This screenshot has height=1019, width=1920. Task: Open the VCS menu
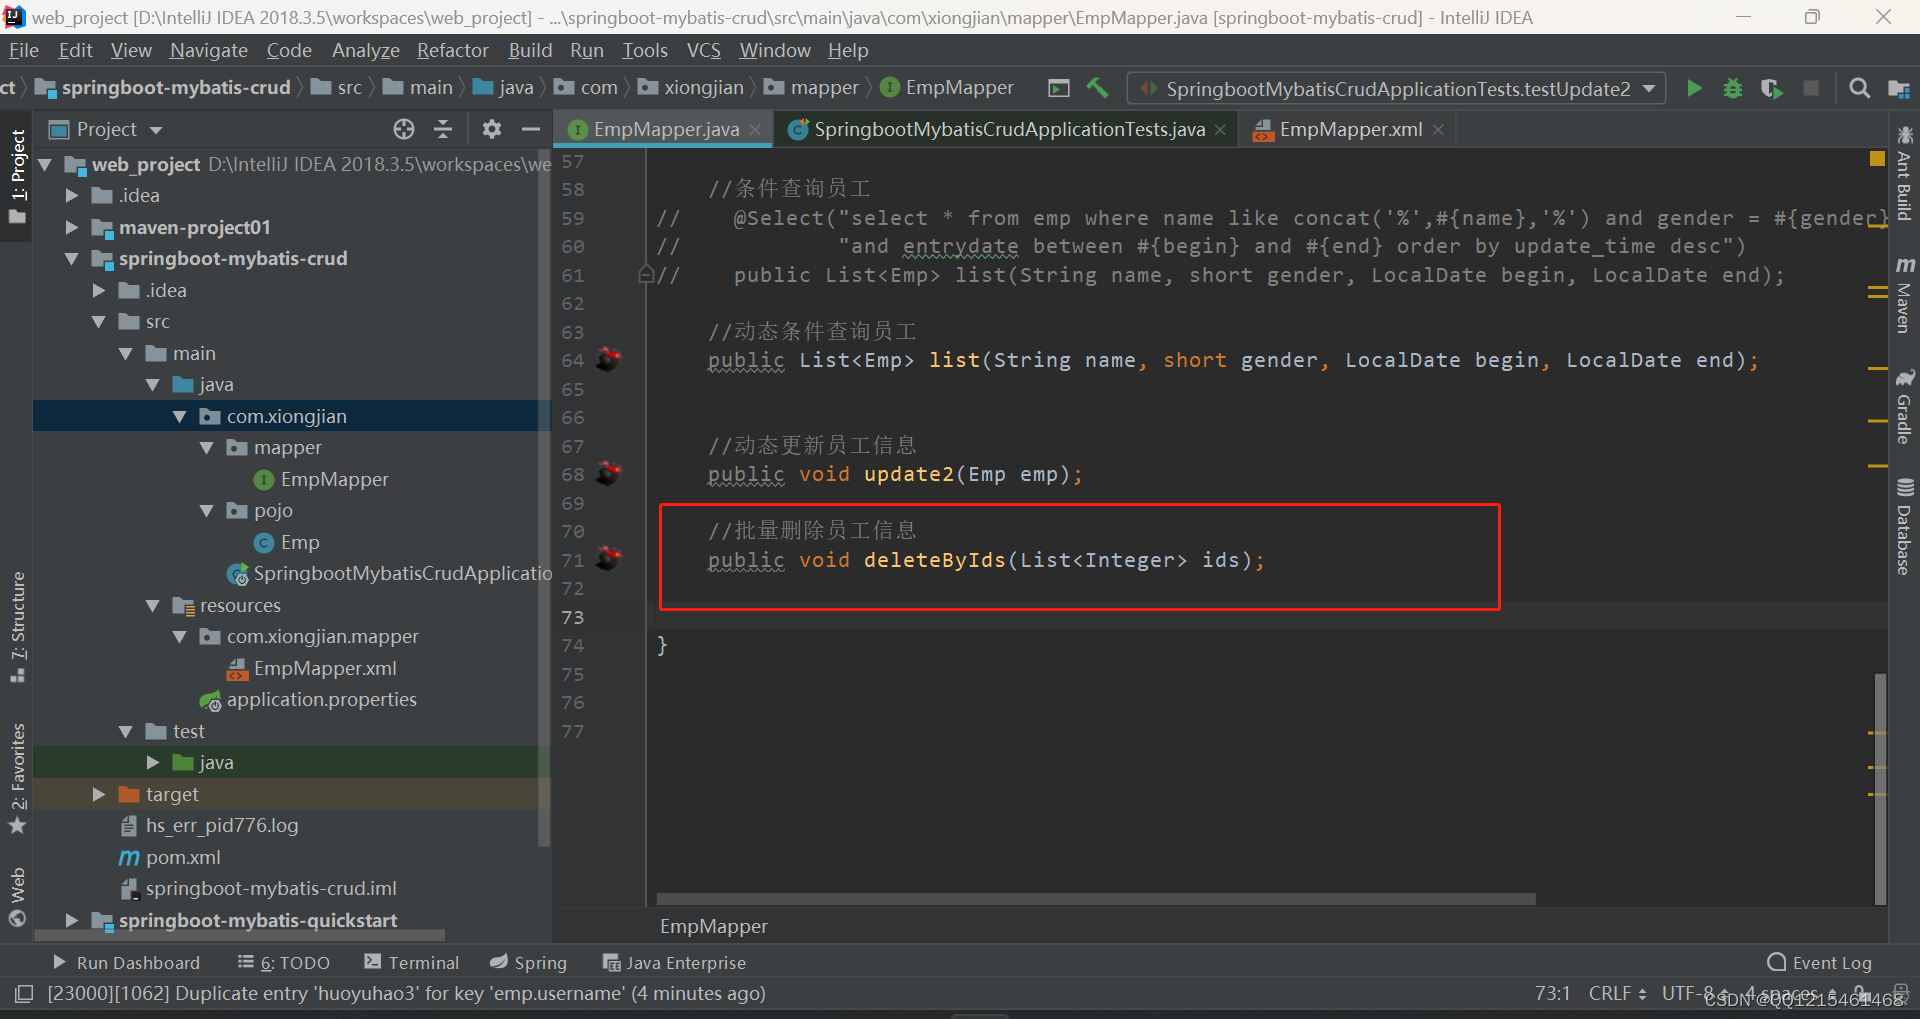(x=703, y=50)
